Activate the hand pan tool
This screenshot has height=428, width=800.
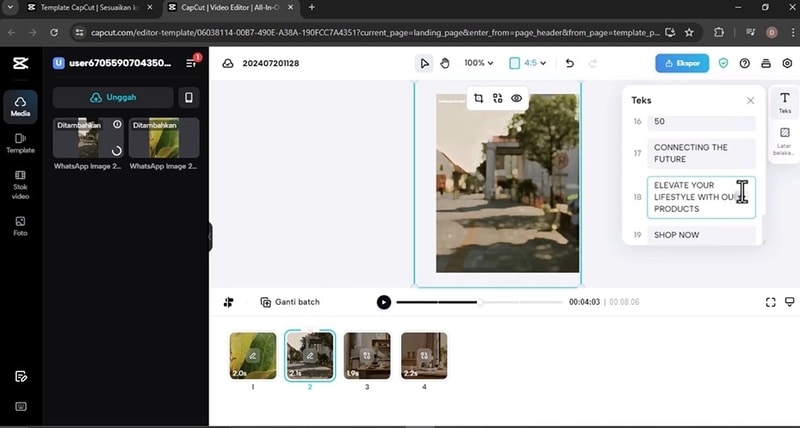[x=445, y=63]
